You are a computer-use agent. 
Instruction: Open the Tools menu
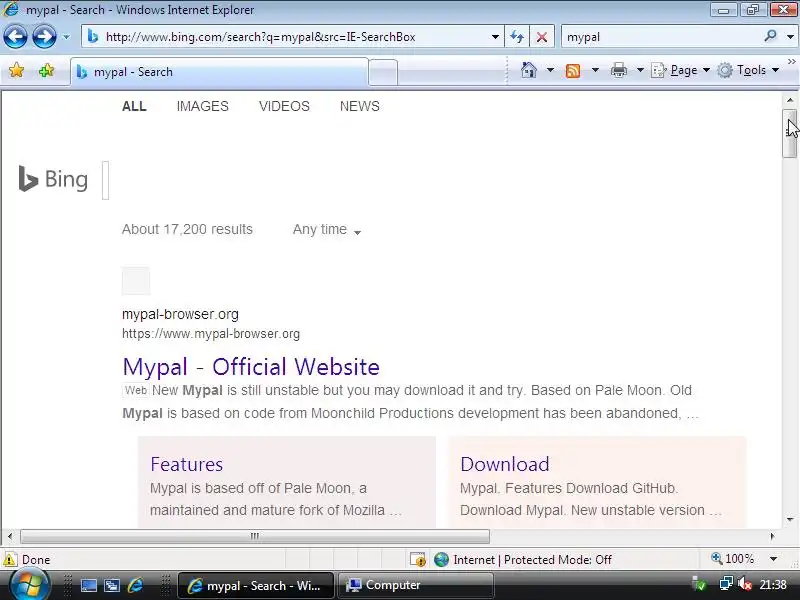click(x=748, y=70)
